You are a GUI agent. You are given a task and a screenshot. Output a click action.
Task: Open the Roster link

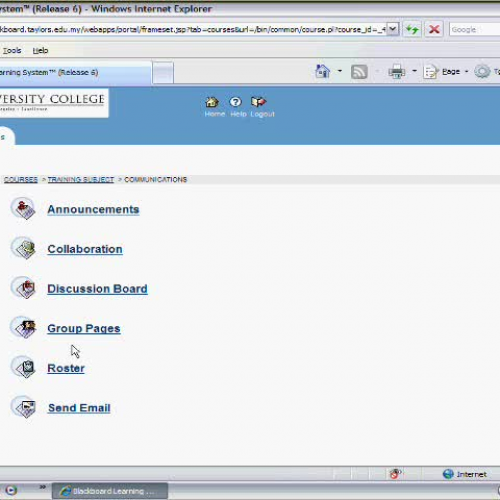[x=66, y=368]
